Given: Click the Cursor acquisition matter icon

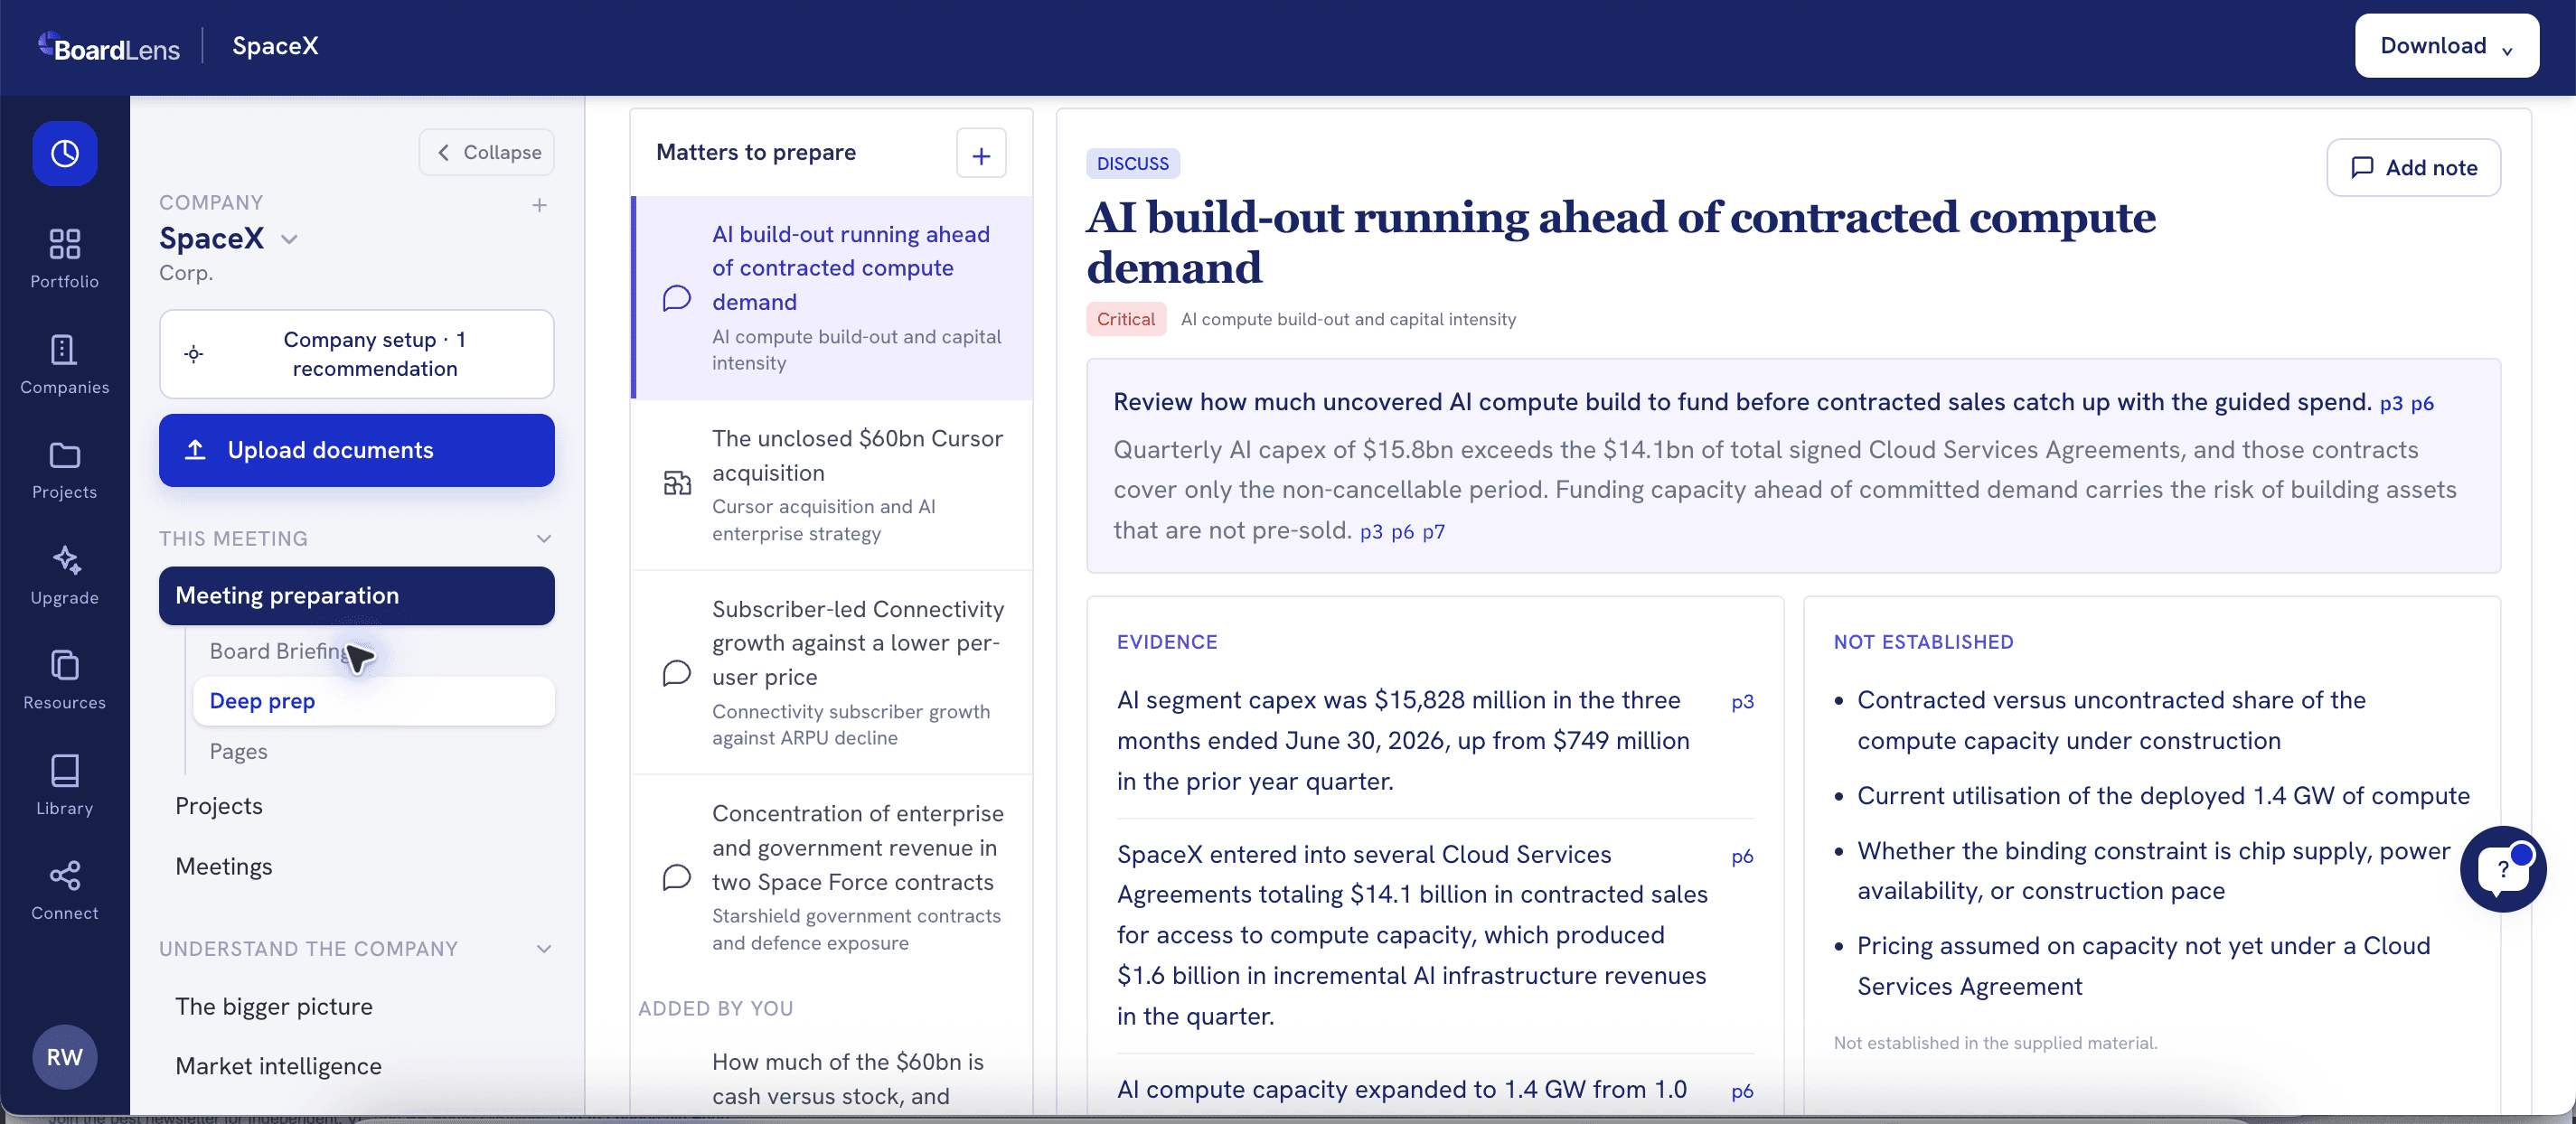Looking at the screenshot, I should pyautogui.click(x=677, y=484).
